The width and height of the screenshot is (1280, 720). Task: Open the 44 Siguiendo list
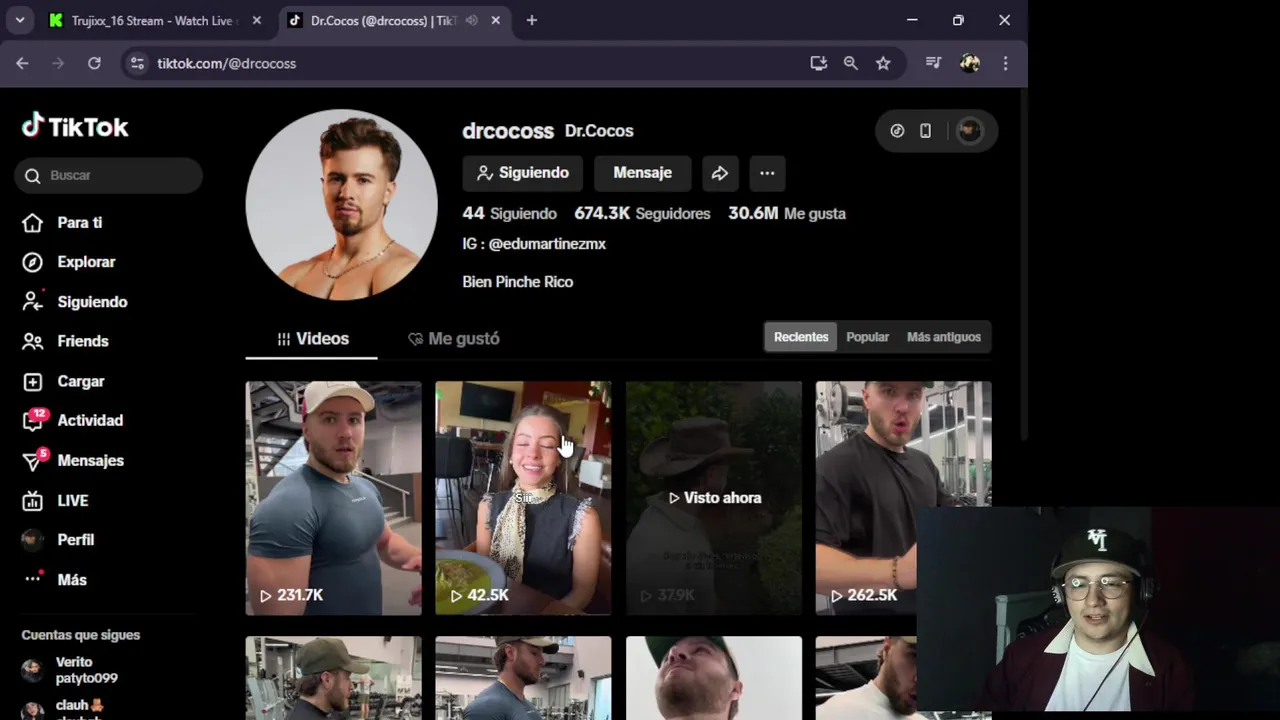(x=509, y=213)
